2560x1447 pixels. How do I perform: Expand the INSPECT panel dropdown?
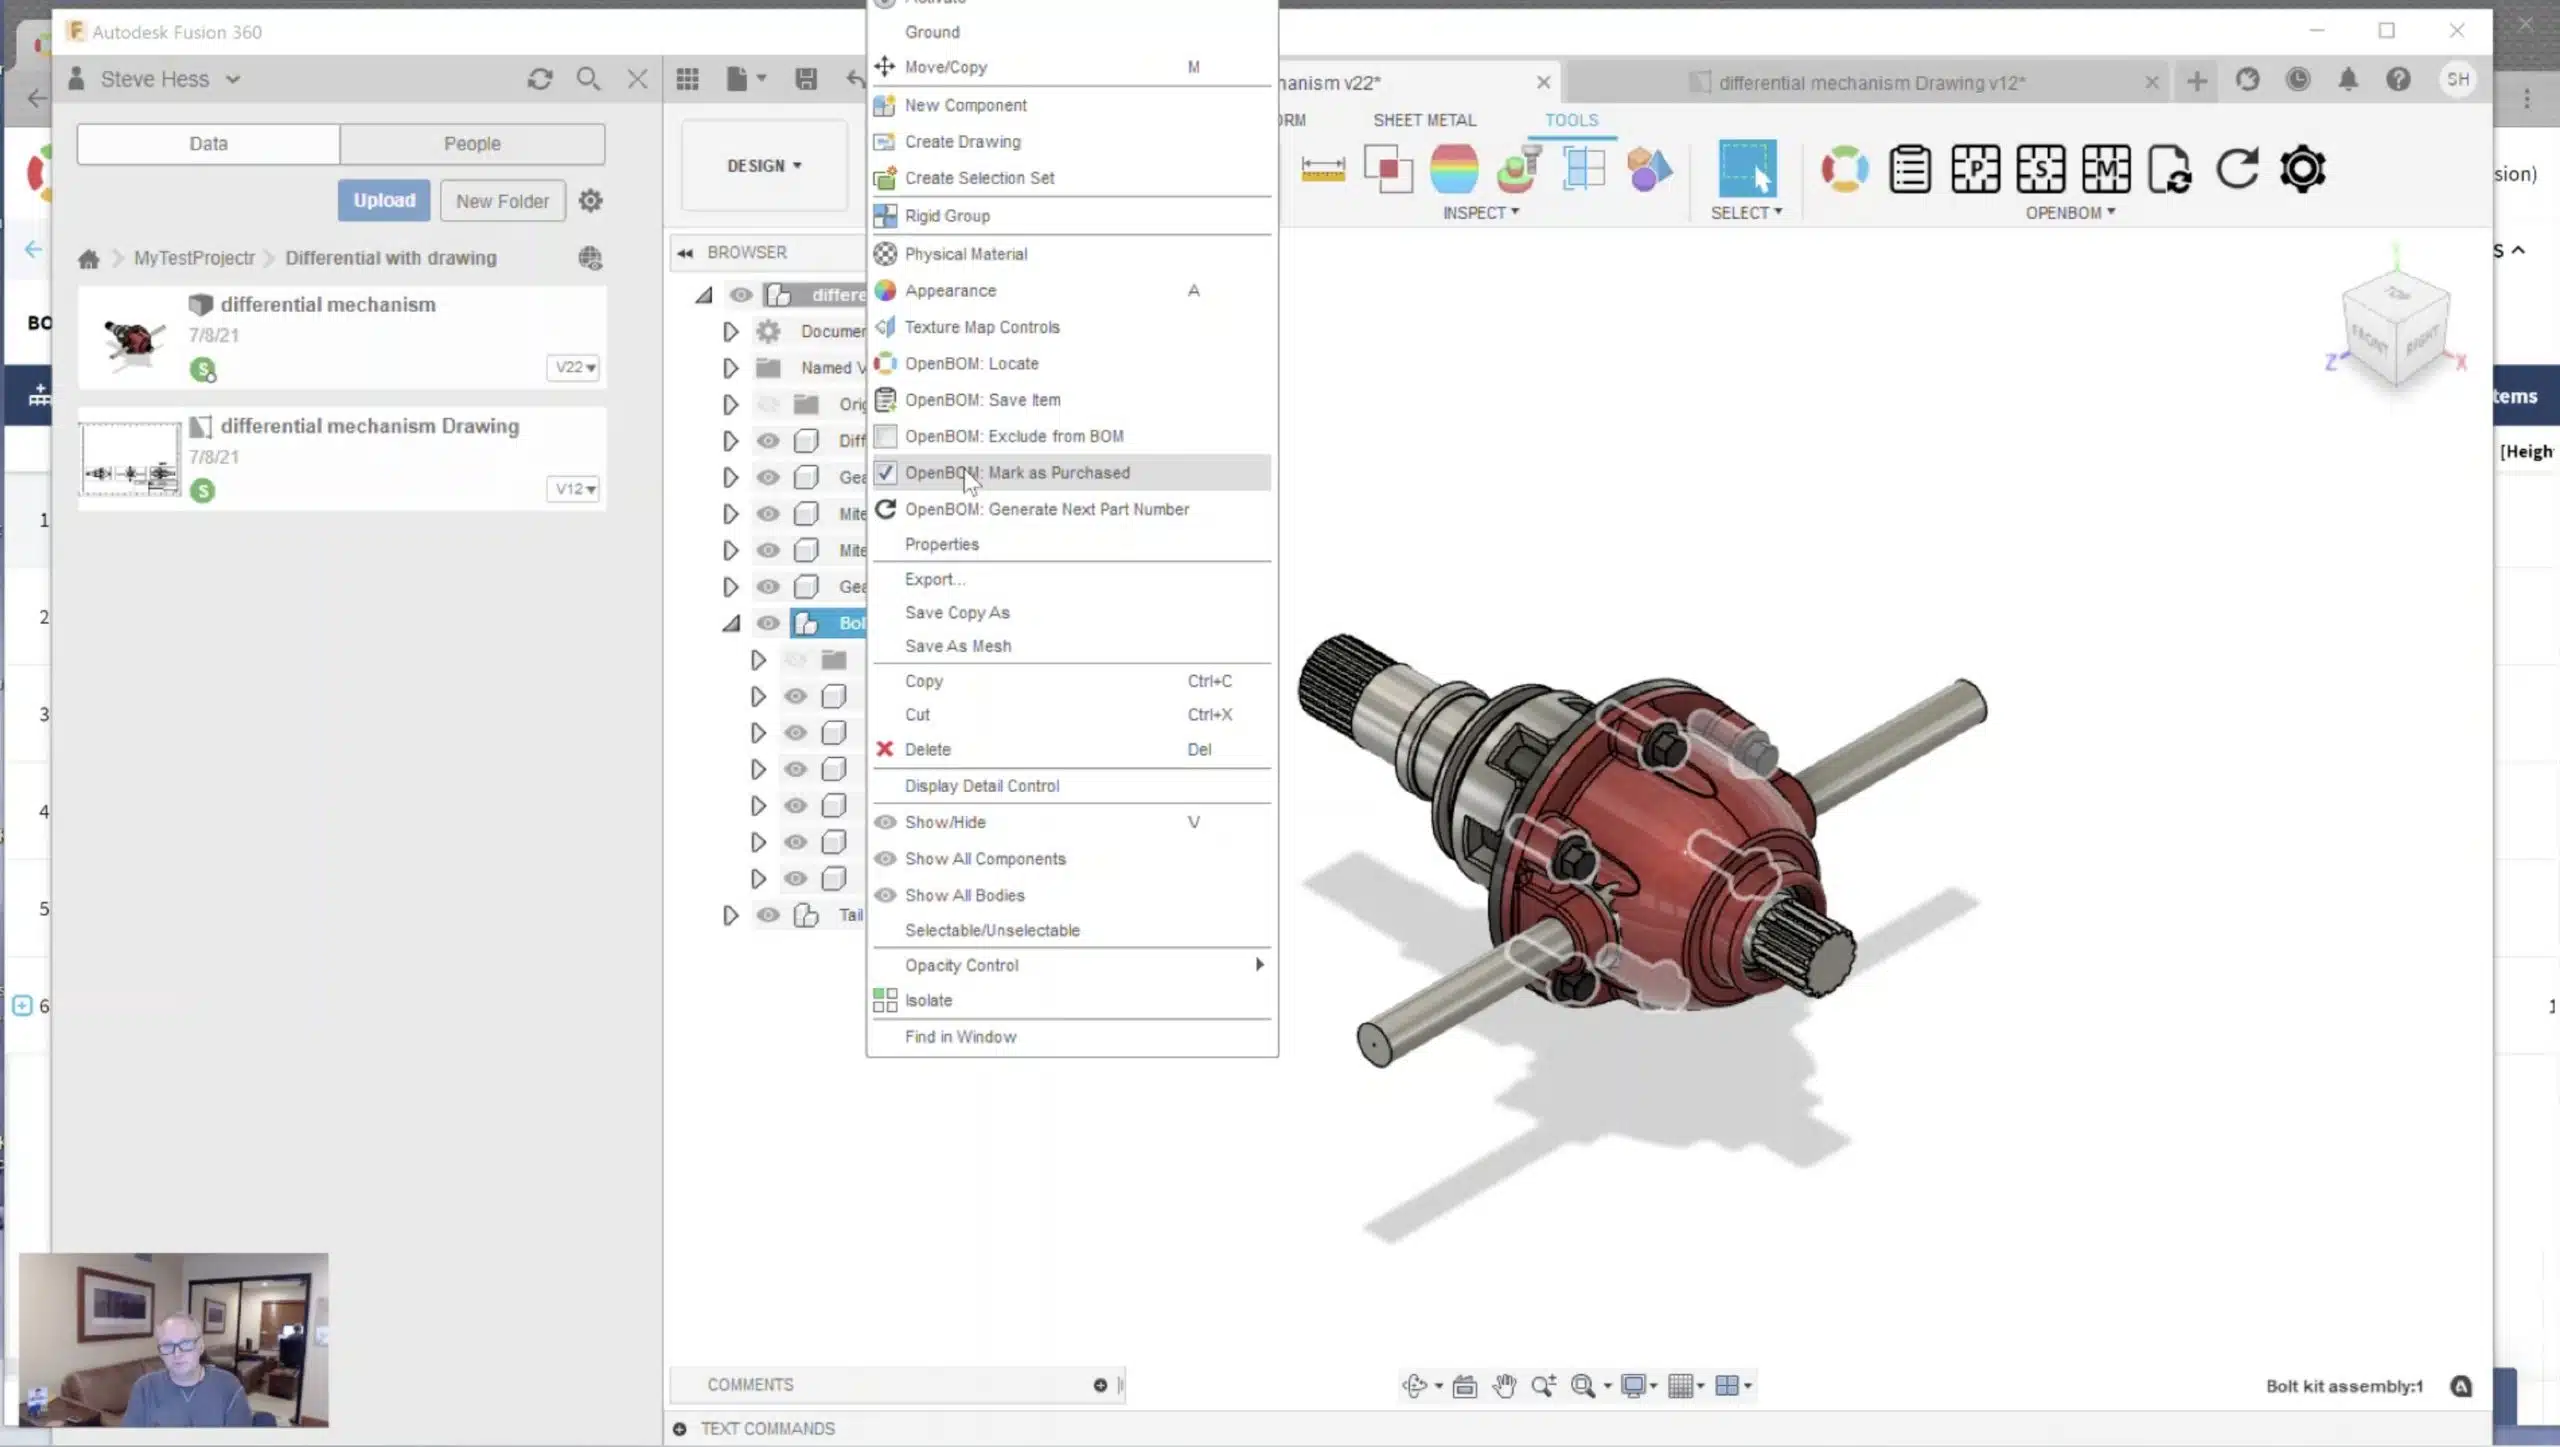tap(1481, 213)
